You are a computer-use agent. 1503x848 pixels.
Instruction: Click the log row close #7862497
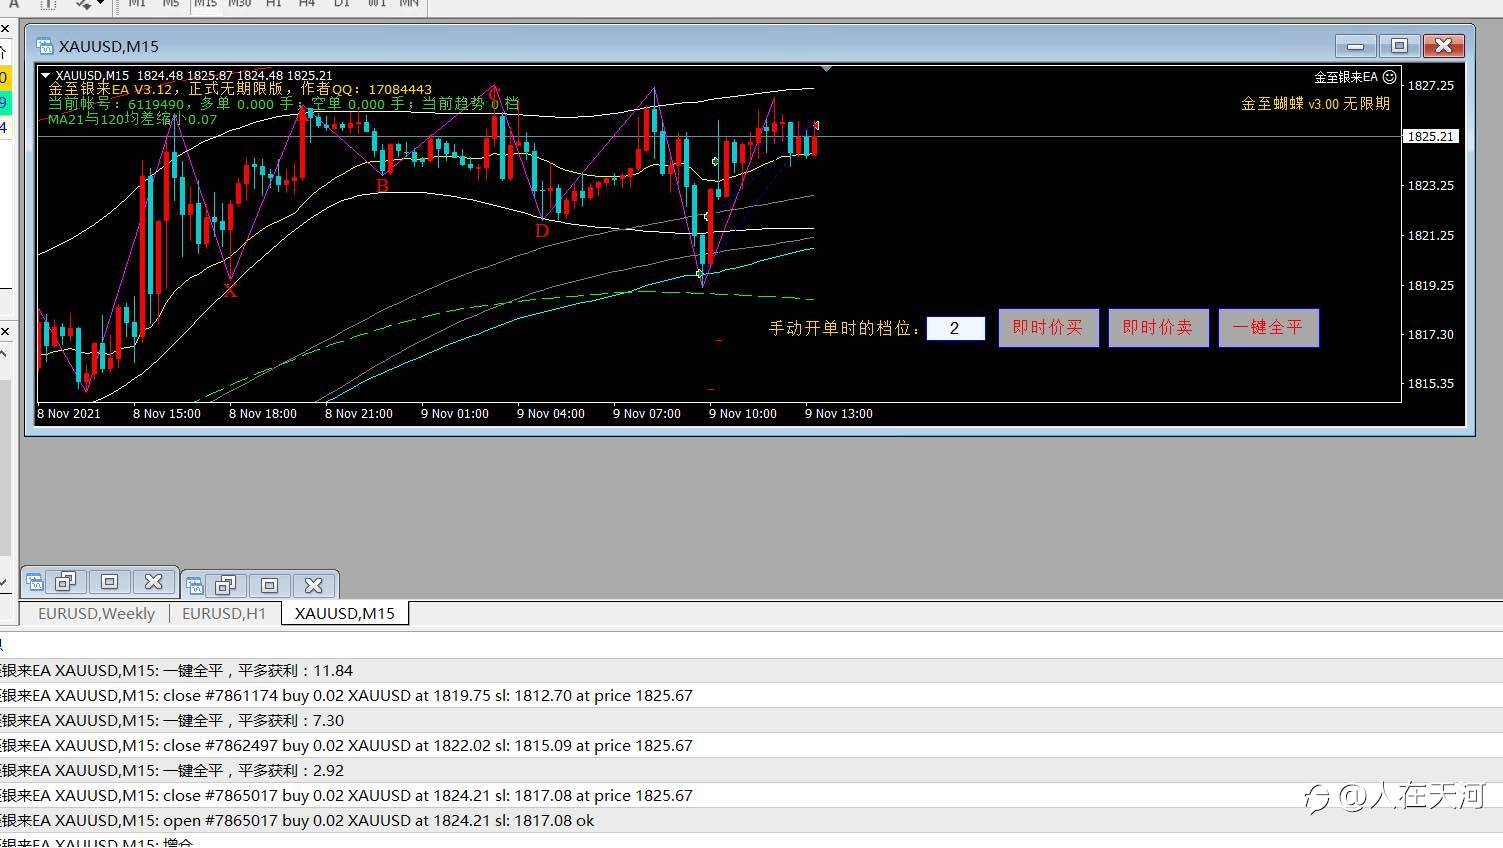pyautogui.click(x=751, y=745)
